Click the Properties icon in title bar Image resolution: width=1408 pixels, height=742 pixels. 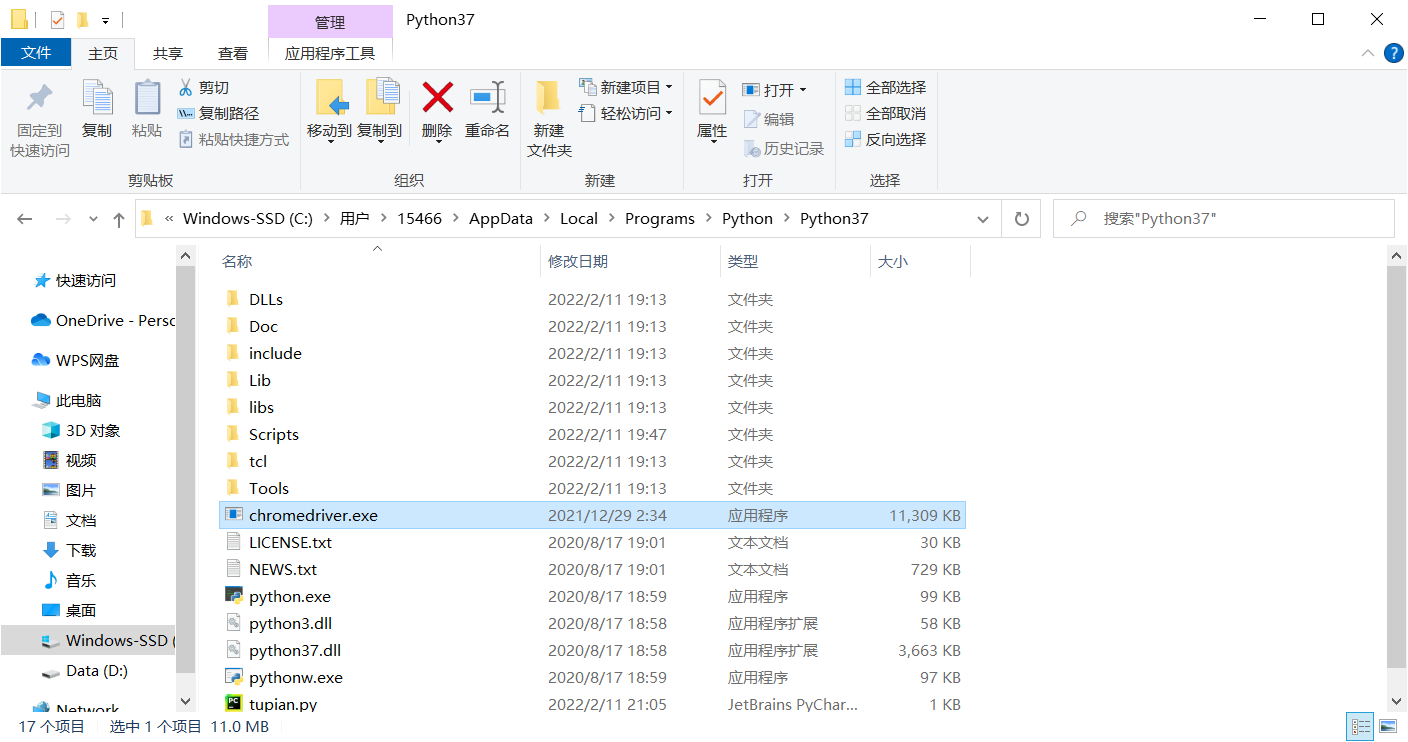click(x=57, y=19)
